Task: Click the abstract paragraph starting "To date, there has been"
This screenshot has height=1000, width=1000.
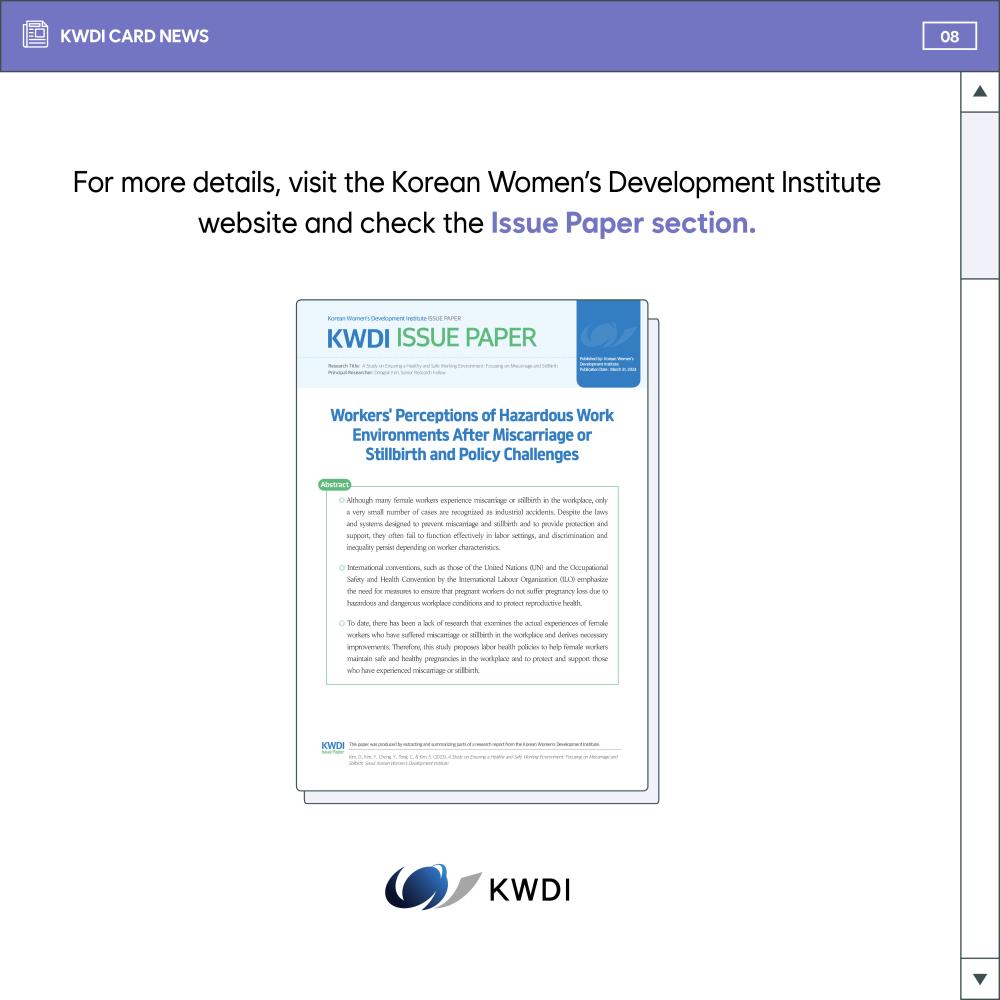Action: (x=476, y=647)
